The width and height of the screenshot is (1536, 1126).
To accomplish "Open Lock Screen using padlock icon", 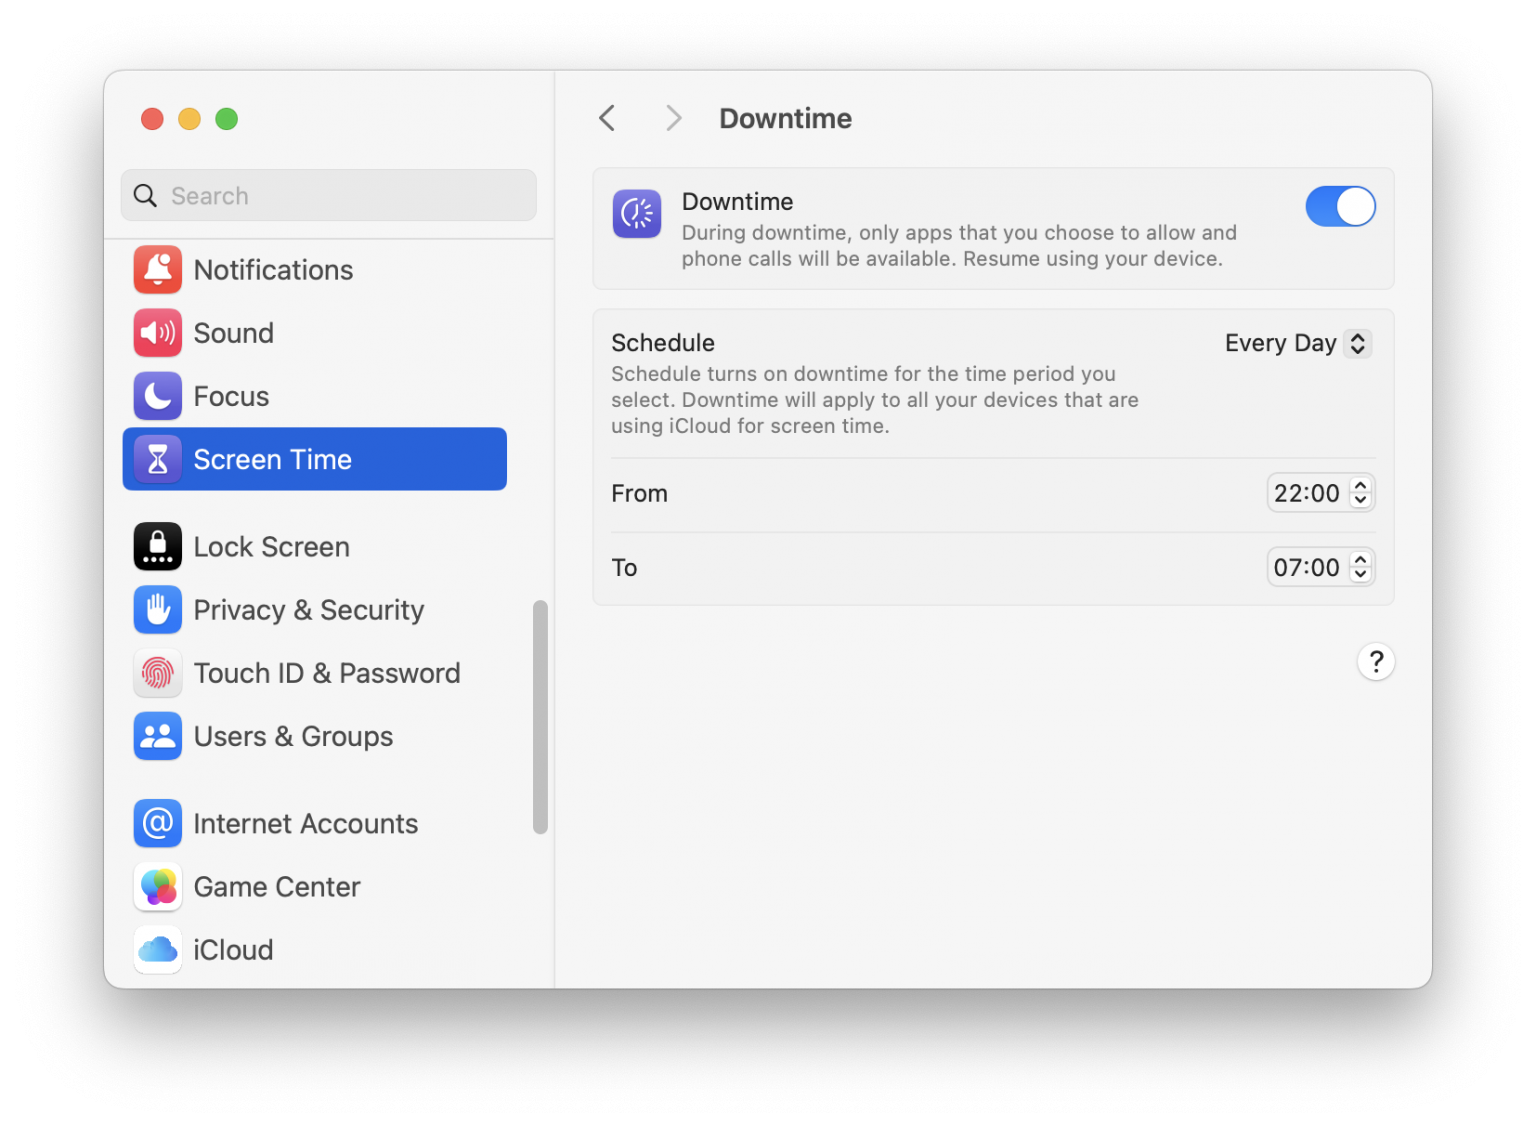I will [157, 546].
